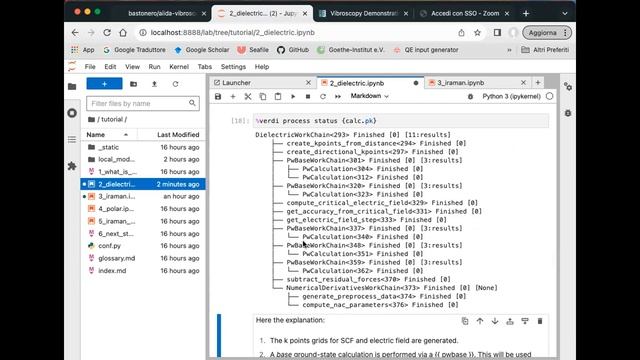
Task: Open the Settings menu
Action: (x=233, y=67)
